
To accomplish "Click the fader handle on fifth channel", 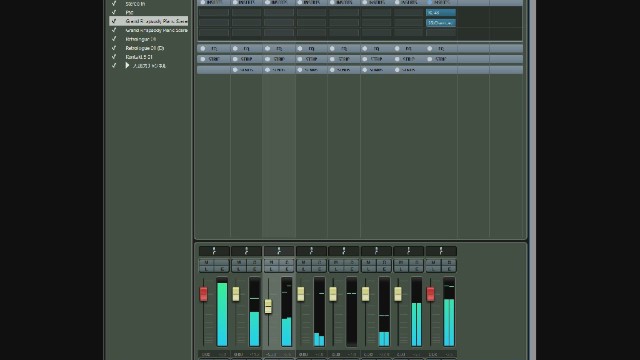I will coord(333,294).
